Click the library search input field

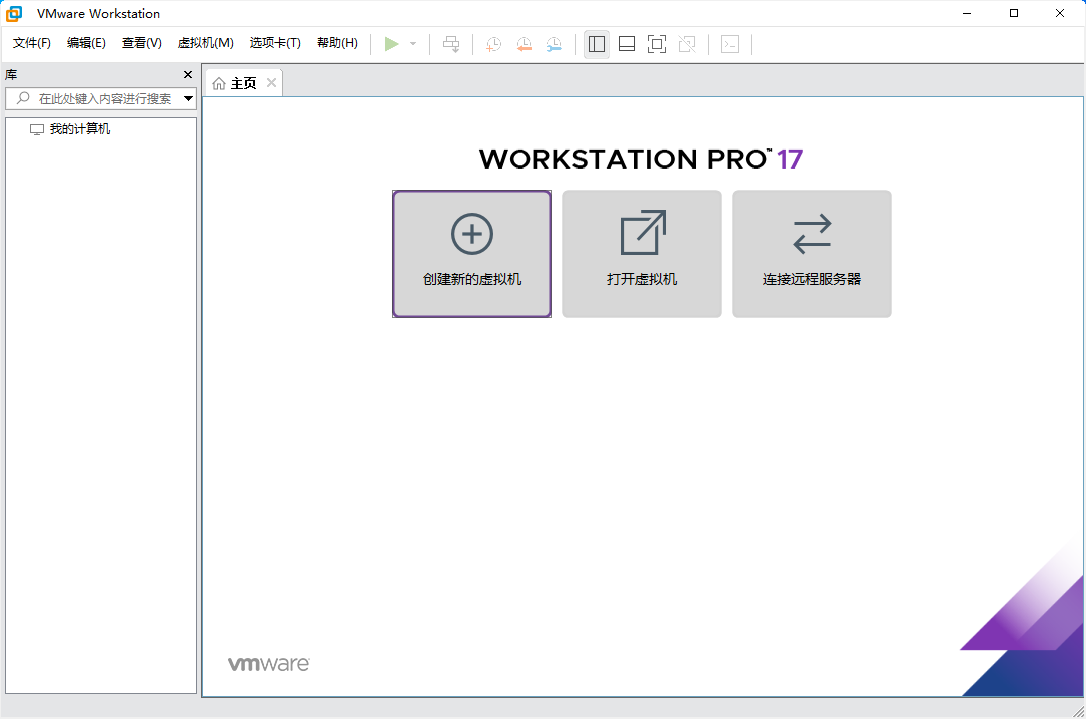coord(100,98)
